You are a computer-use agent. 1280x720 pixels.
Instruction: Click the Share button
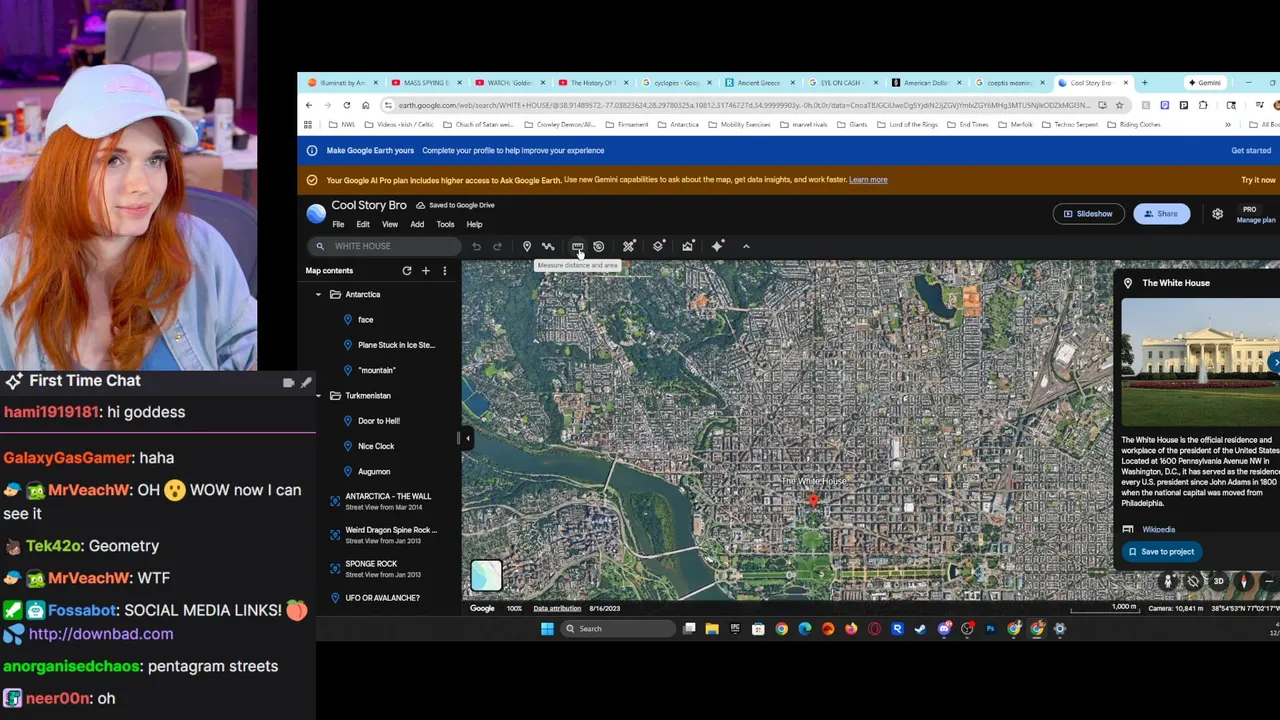[1161, 214]
